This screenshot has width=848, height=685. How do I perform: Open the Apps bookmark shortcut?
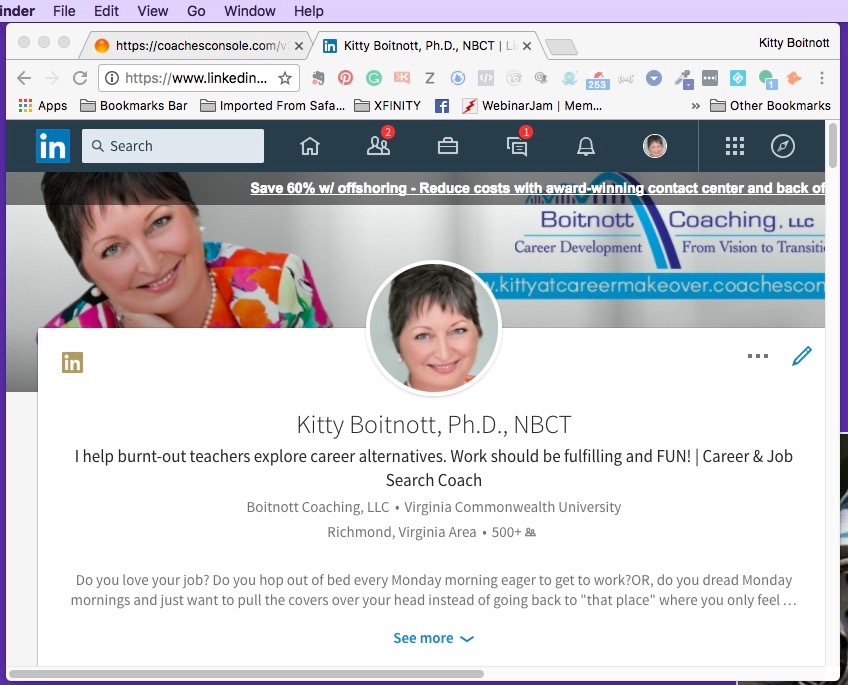tap(43, 105)
